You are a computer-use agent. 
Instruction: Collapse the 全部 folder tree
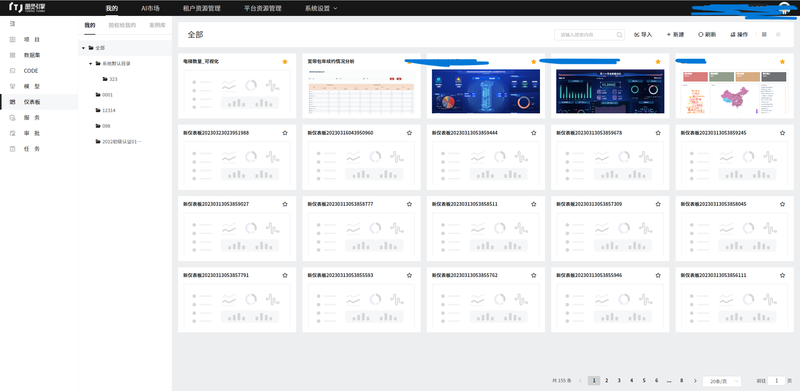coord(83,48)
